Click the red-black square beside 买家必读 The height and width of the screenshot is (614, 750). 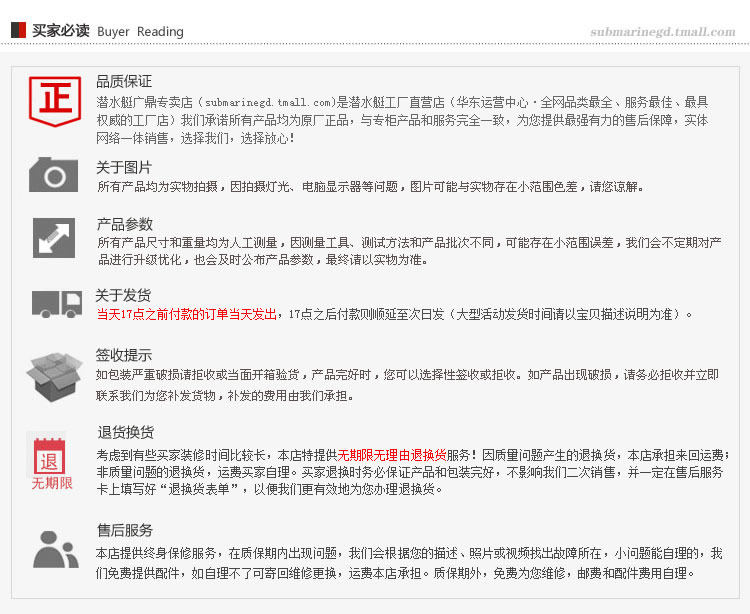point(18,31)
